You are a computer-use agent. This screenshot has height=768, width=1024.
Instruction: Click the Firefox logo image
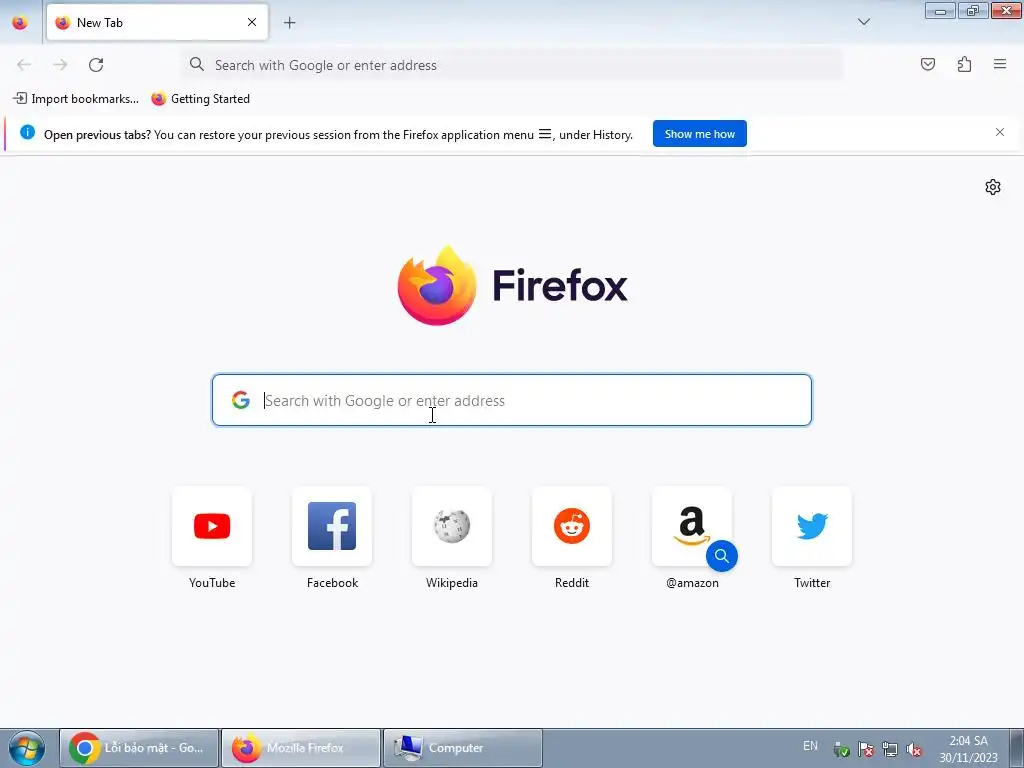pyautogui.click(x=437, y=285)
